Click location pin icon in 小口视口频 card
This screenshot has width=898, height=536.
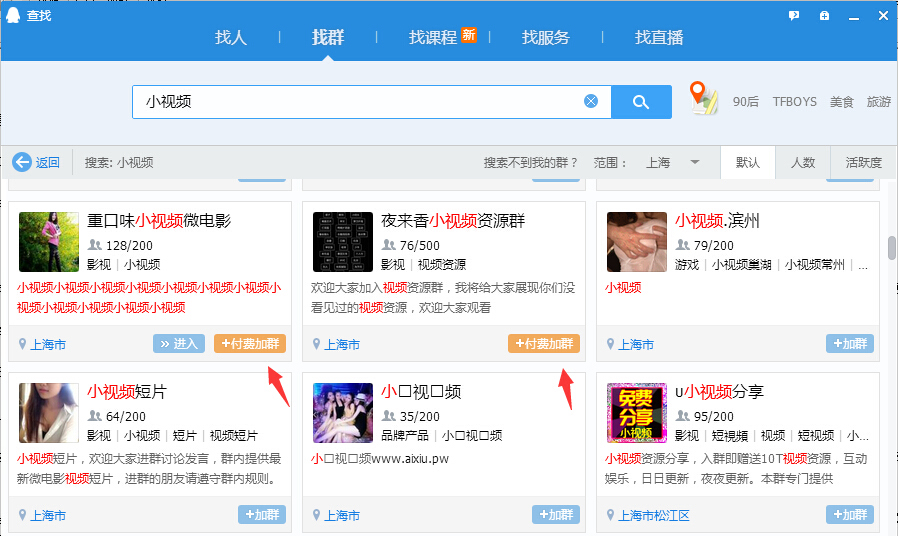tap(316, 515)
